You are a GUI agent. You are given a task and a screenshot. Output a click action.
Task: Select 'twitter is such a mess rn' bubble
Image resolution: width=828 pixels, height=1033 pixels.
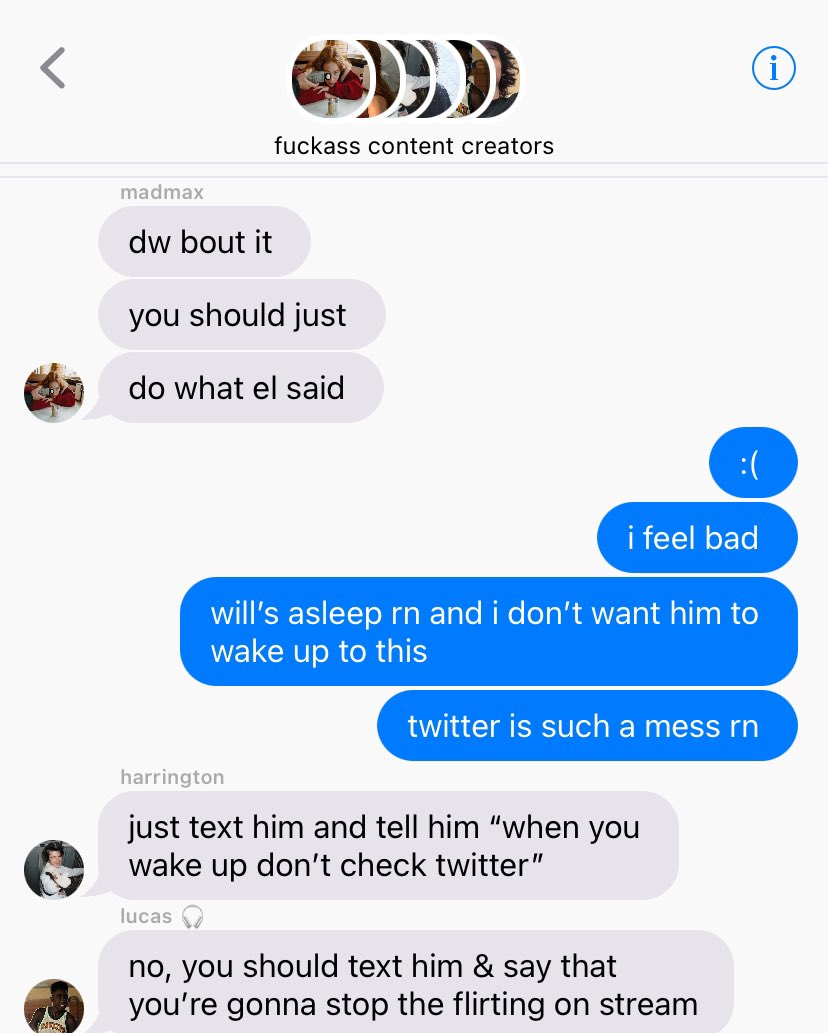(x=587, y=726)
